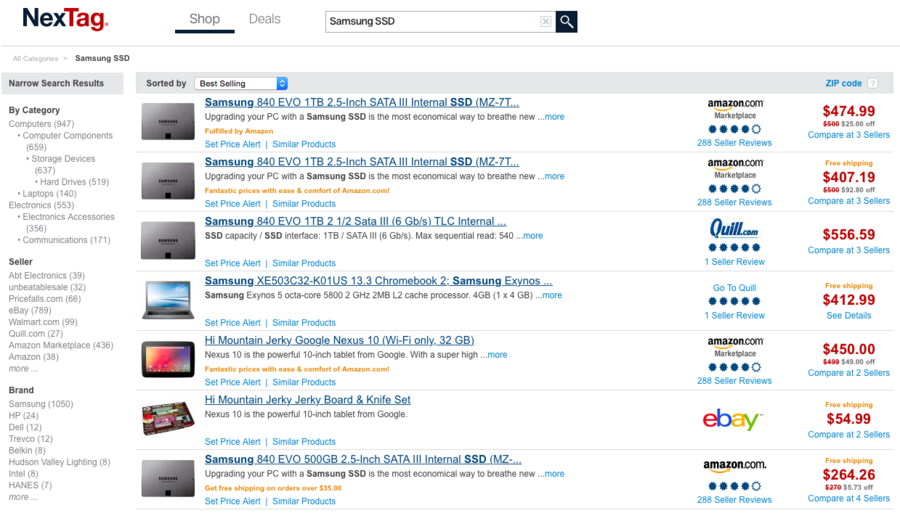Click the eBay seller logo

[x=732, y=419]
